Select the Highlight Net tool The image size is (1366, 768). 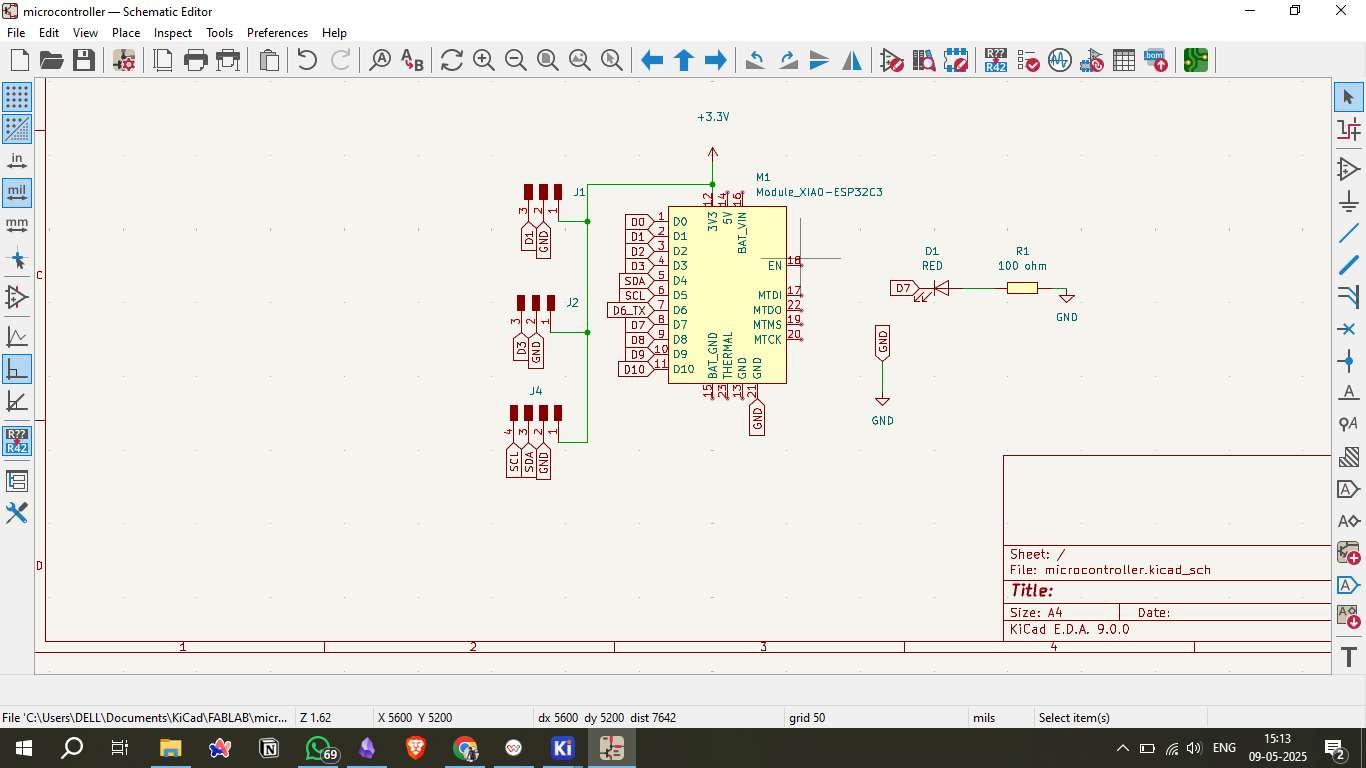1348,129
